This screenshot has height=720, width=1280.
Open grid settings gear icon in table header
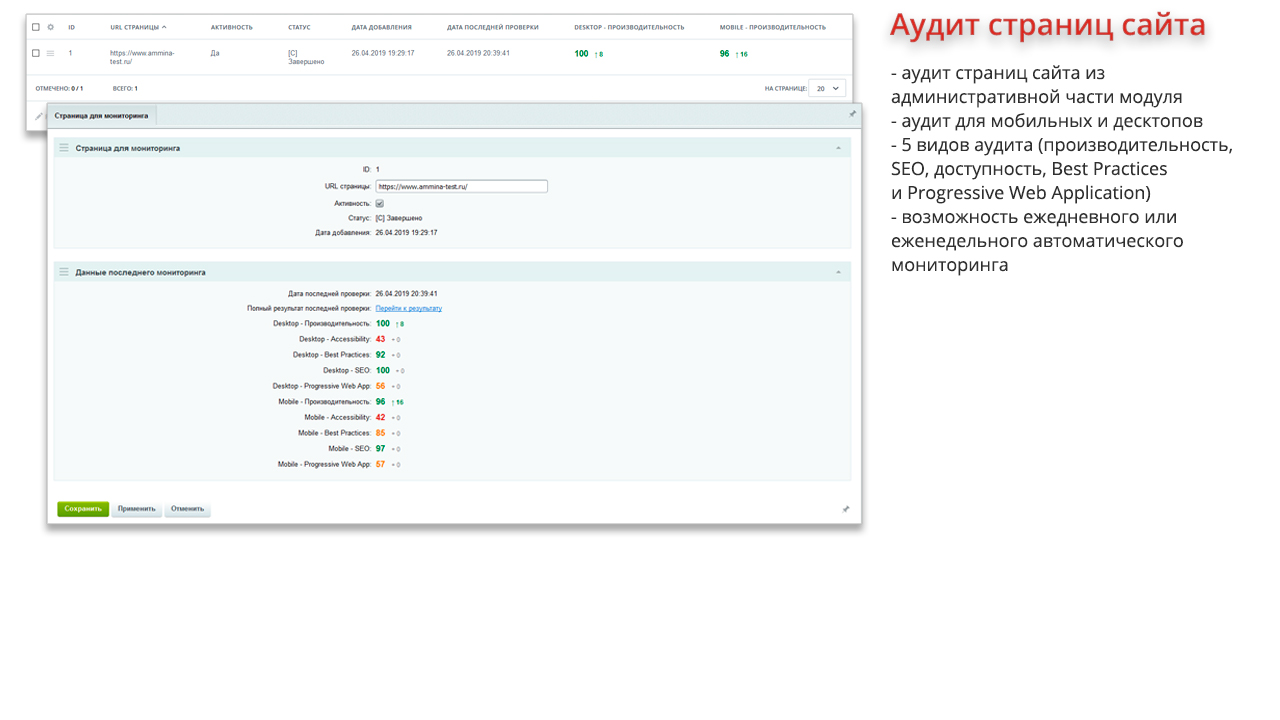tap(51, 27)
